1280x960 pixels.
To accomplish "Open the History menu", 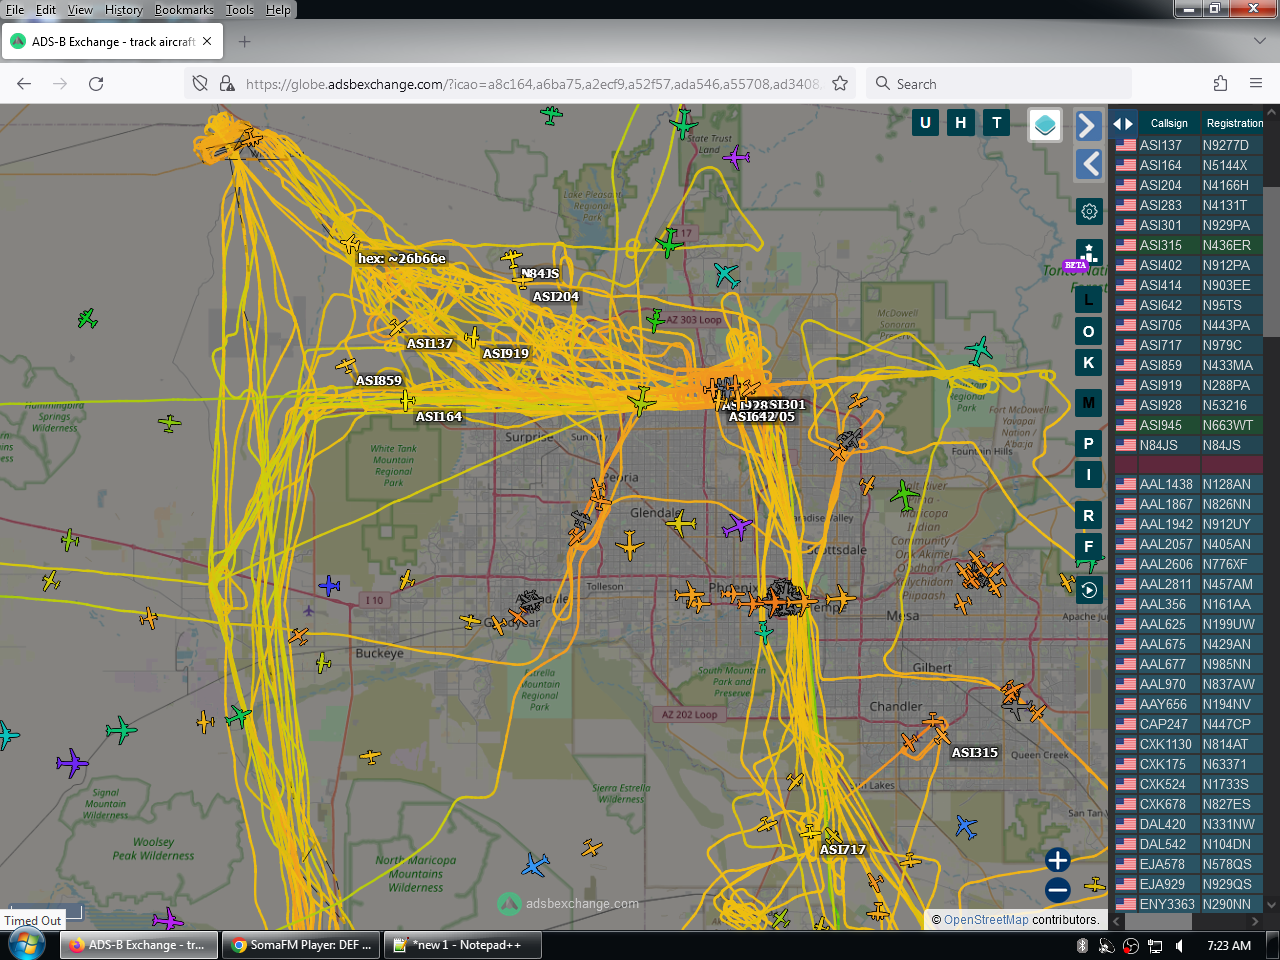I will point(124,10).
